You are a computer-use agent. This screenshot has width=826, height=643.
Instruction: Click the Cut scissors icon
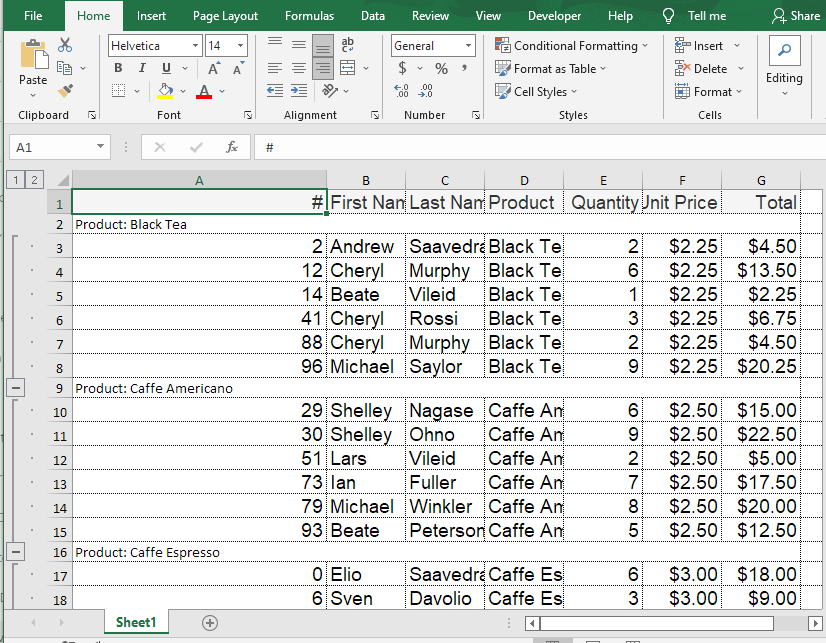pyautogui.click(x=65, y=45)
